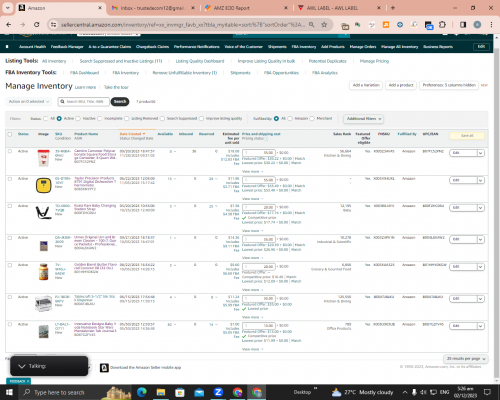Open Windows Start menu

[9, 392]
